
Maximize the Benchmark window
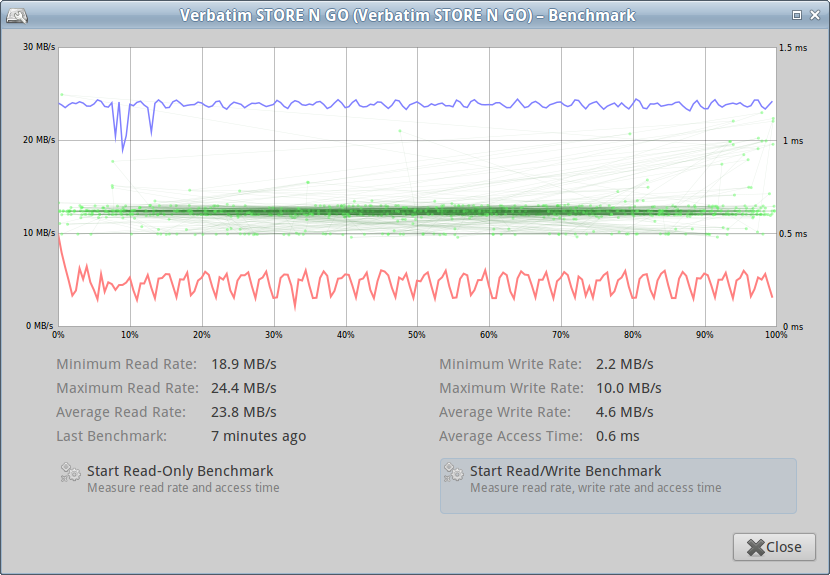pos(797,15)
